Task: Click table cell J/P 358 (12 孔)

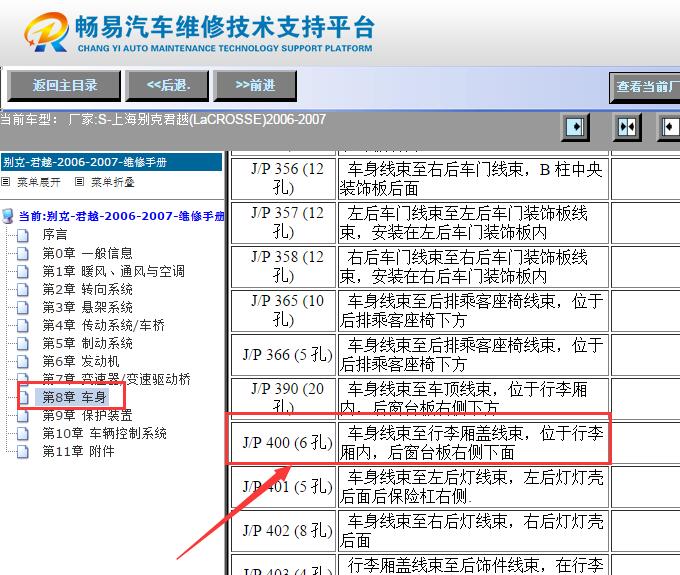Action: coord(284,267)
